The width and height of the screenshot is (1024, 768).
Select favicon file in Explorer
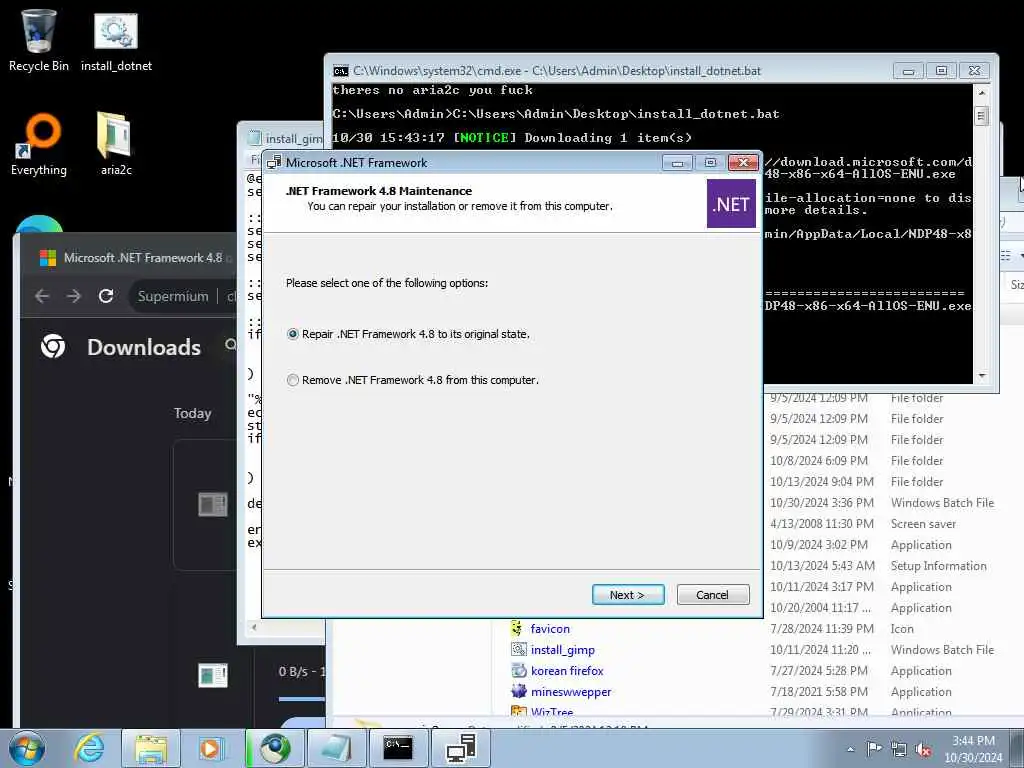click(550, 629)
